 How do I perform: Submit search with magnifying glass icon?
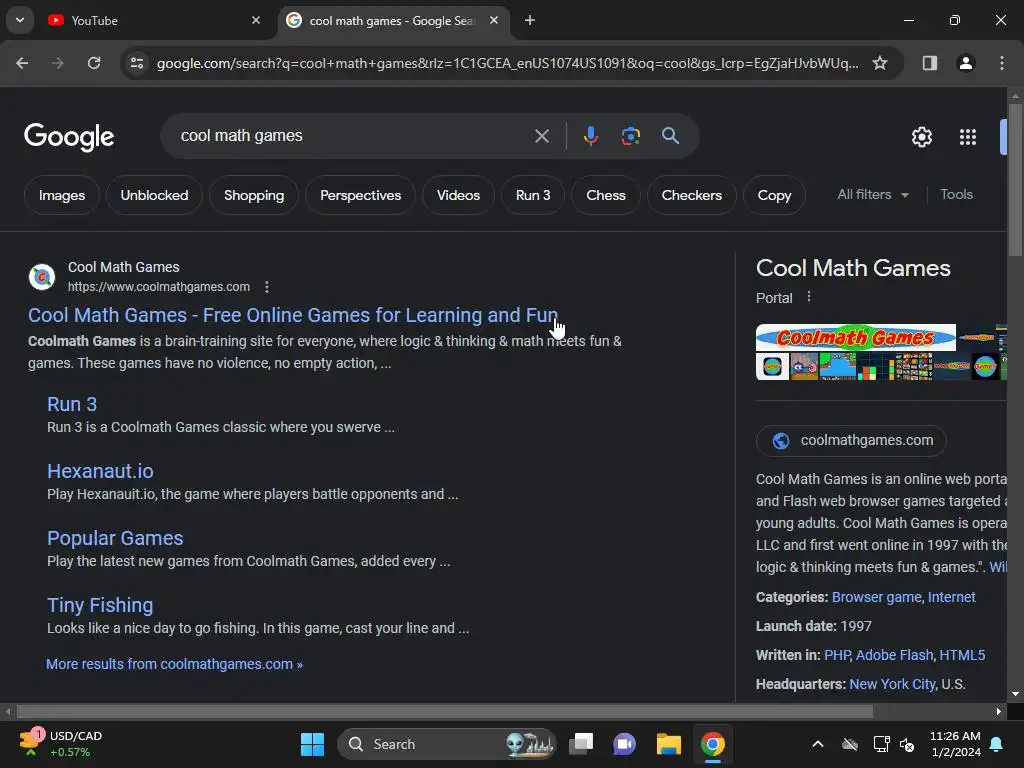(x=670, y=136)
